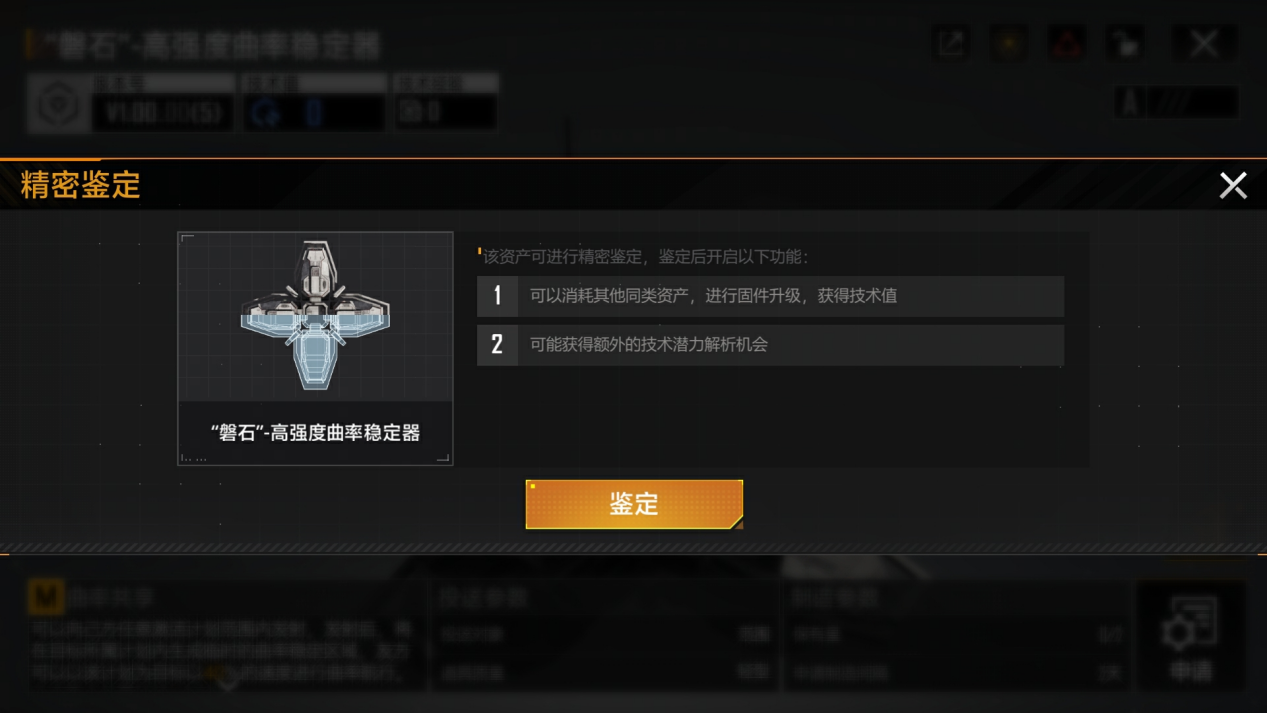The width and height of the screenshot is (1267, 713).
Task: Toggle the padlock unlock icon
Action: pyautogui.click(x=1126, y=43)
